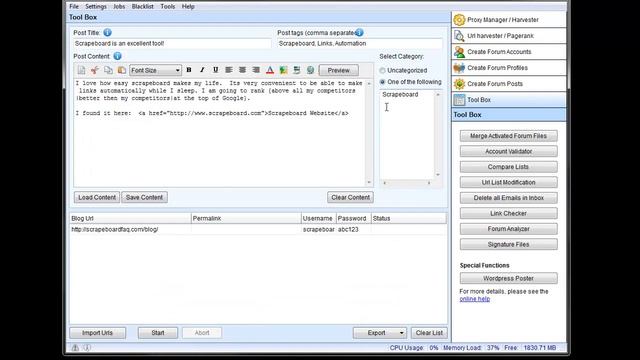
Task: Click the Url harvester / Pagerank icon
Action: tap(459, 36)
